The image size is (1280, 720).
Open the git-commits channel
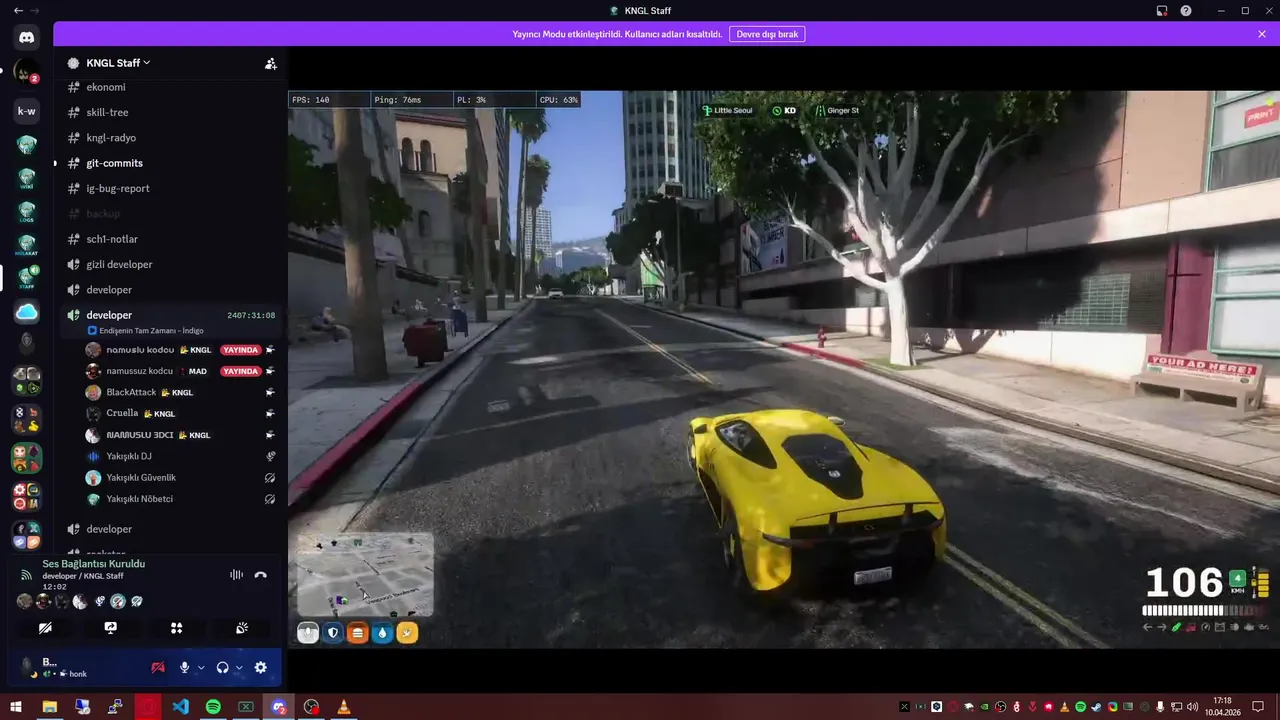click(172, 163)
